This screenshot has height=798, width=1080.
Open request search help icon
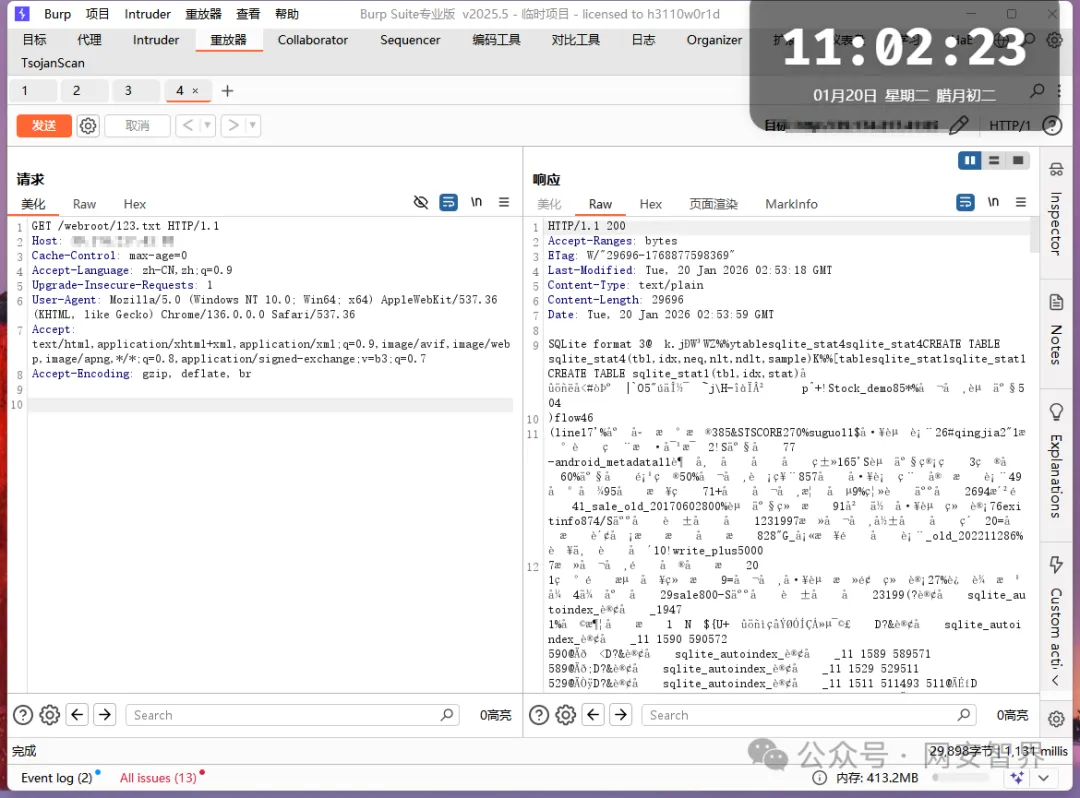click(x=23, y=715)
